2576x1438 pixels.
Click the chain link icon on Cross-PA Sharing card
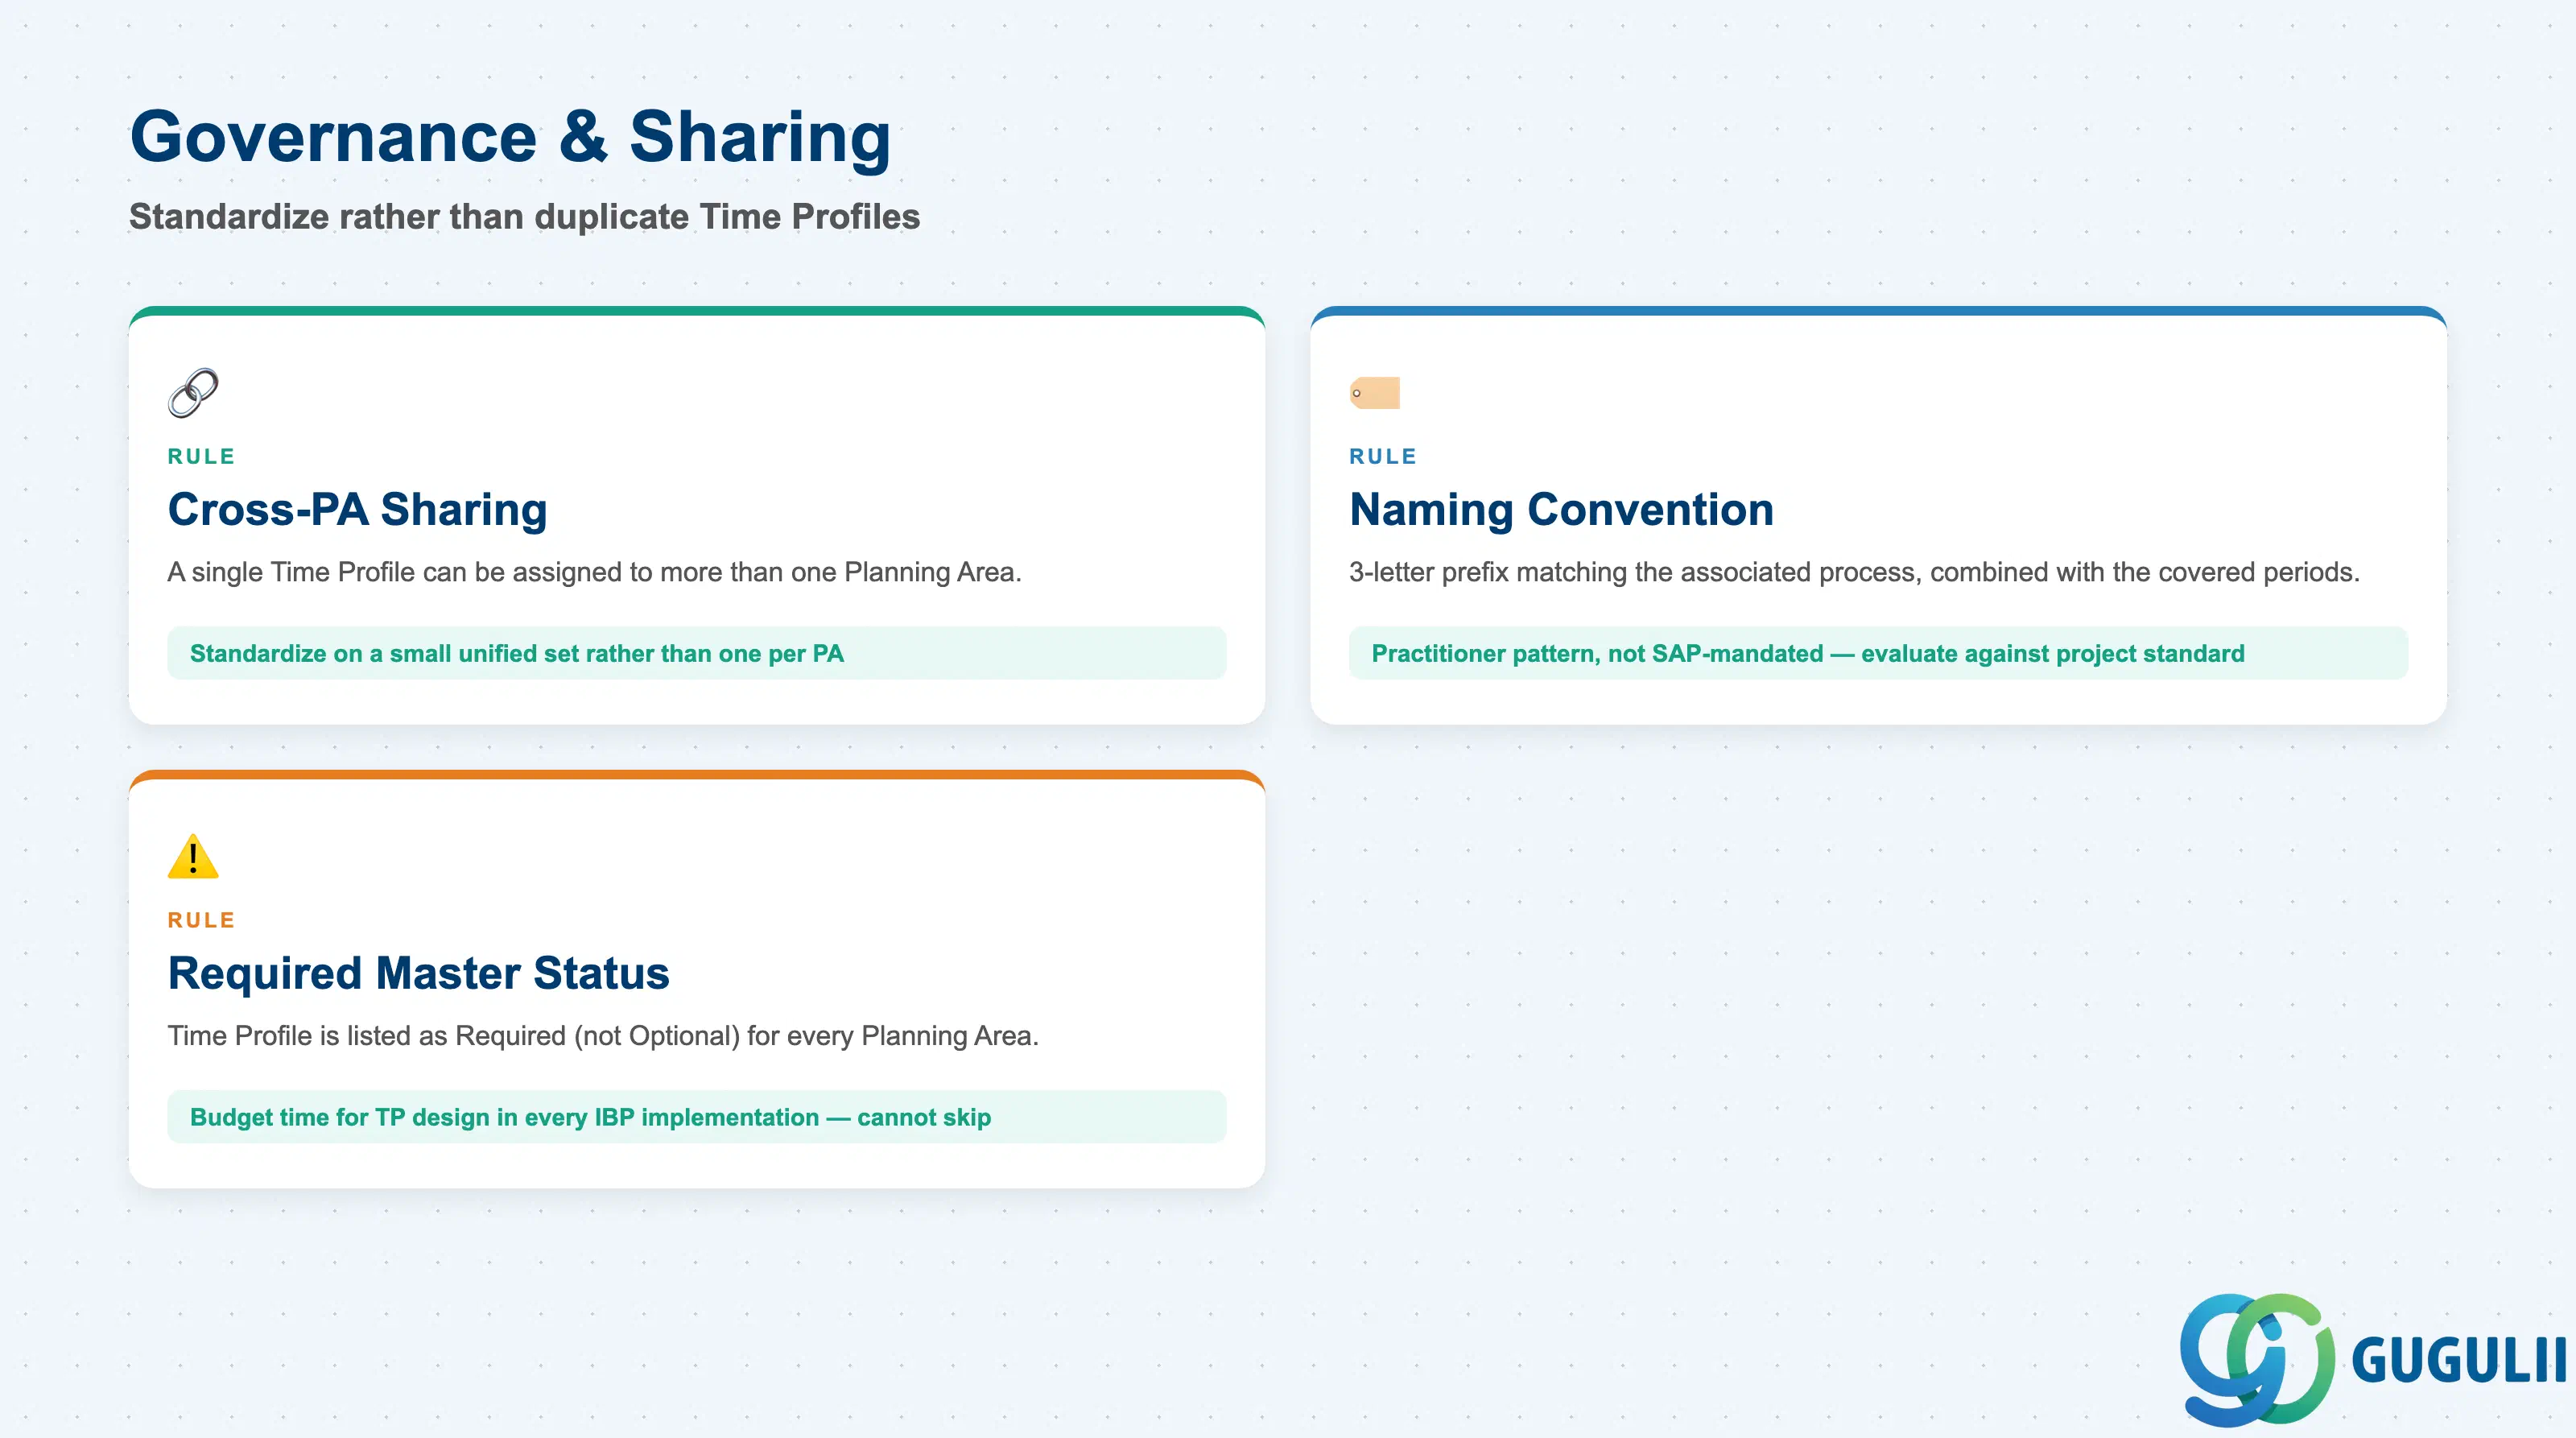click(x=193, y=392)
